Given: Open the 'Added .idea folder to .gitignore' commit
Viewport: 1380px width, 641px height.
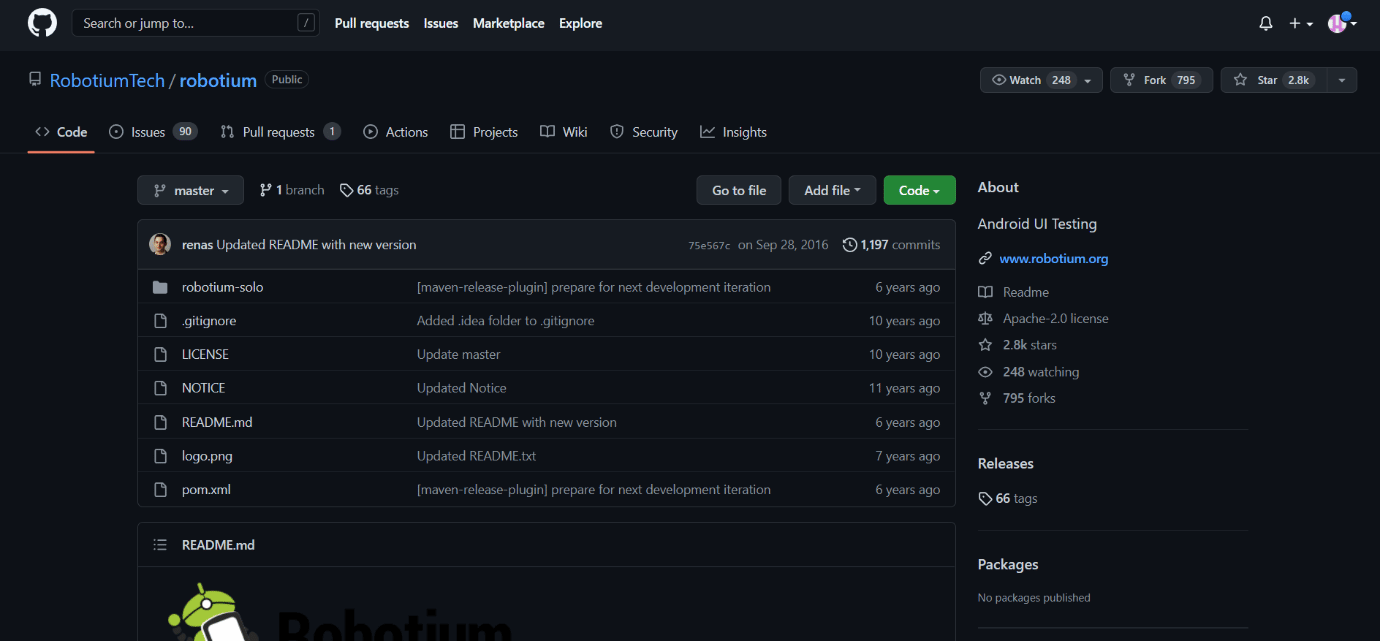Looking at the screenshot, I should click(505, 321).
